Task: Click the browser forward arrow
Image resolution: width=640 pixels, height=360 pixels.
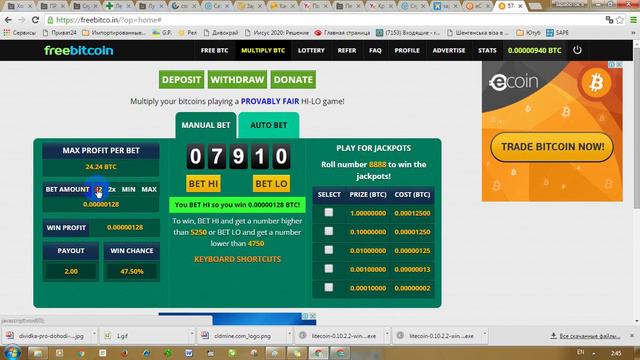Action: (22, 20)
